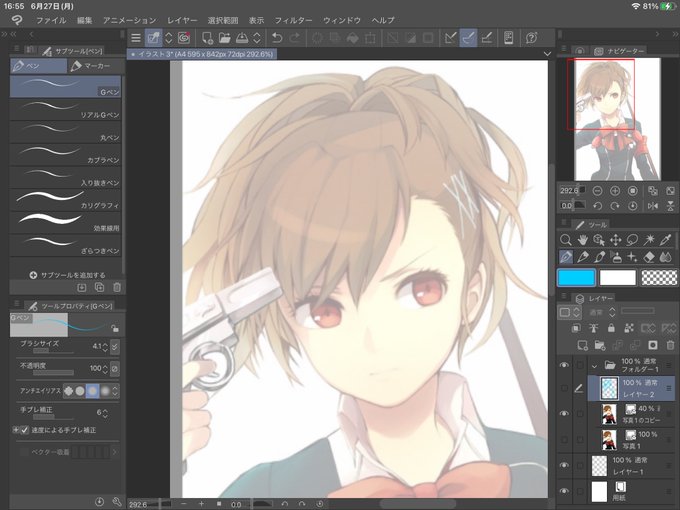680x510 pixels.
Task: Open Clip Studio swirl icon
Action: point(184,38)
